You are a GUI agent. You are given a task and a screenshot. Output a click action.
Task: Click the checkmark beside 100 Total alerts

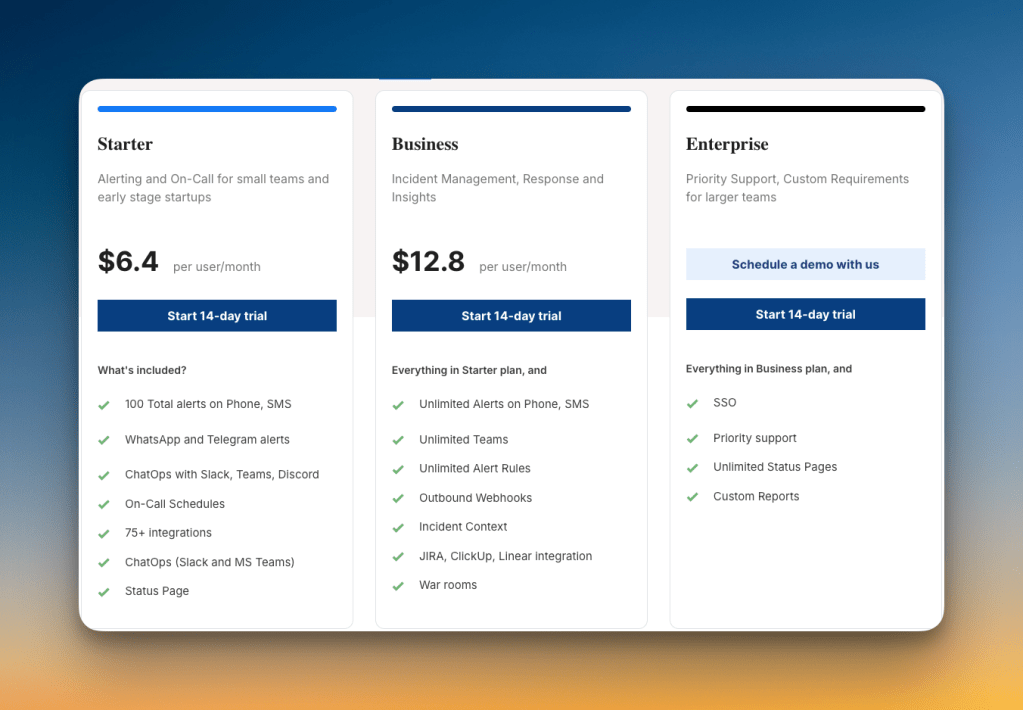tap(104, 404)
